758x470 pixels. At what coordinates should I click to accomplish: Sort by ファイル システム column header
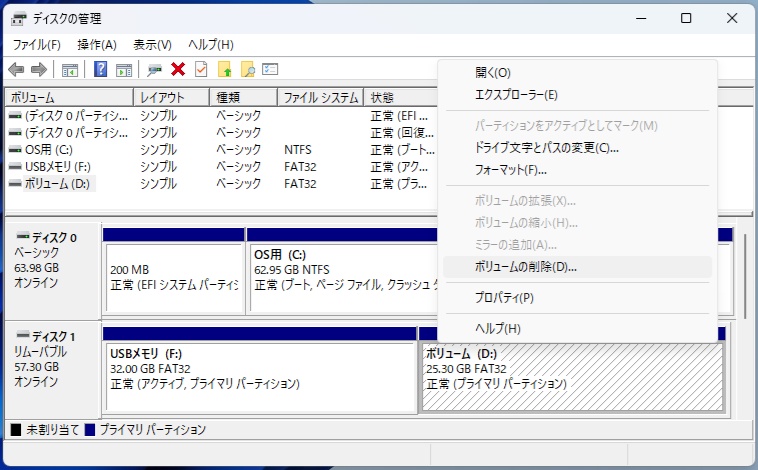[321, 98]
